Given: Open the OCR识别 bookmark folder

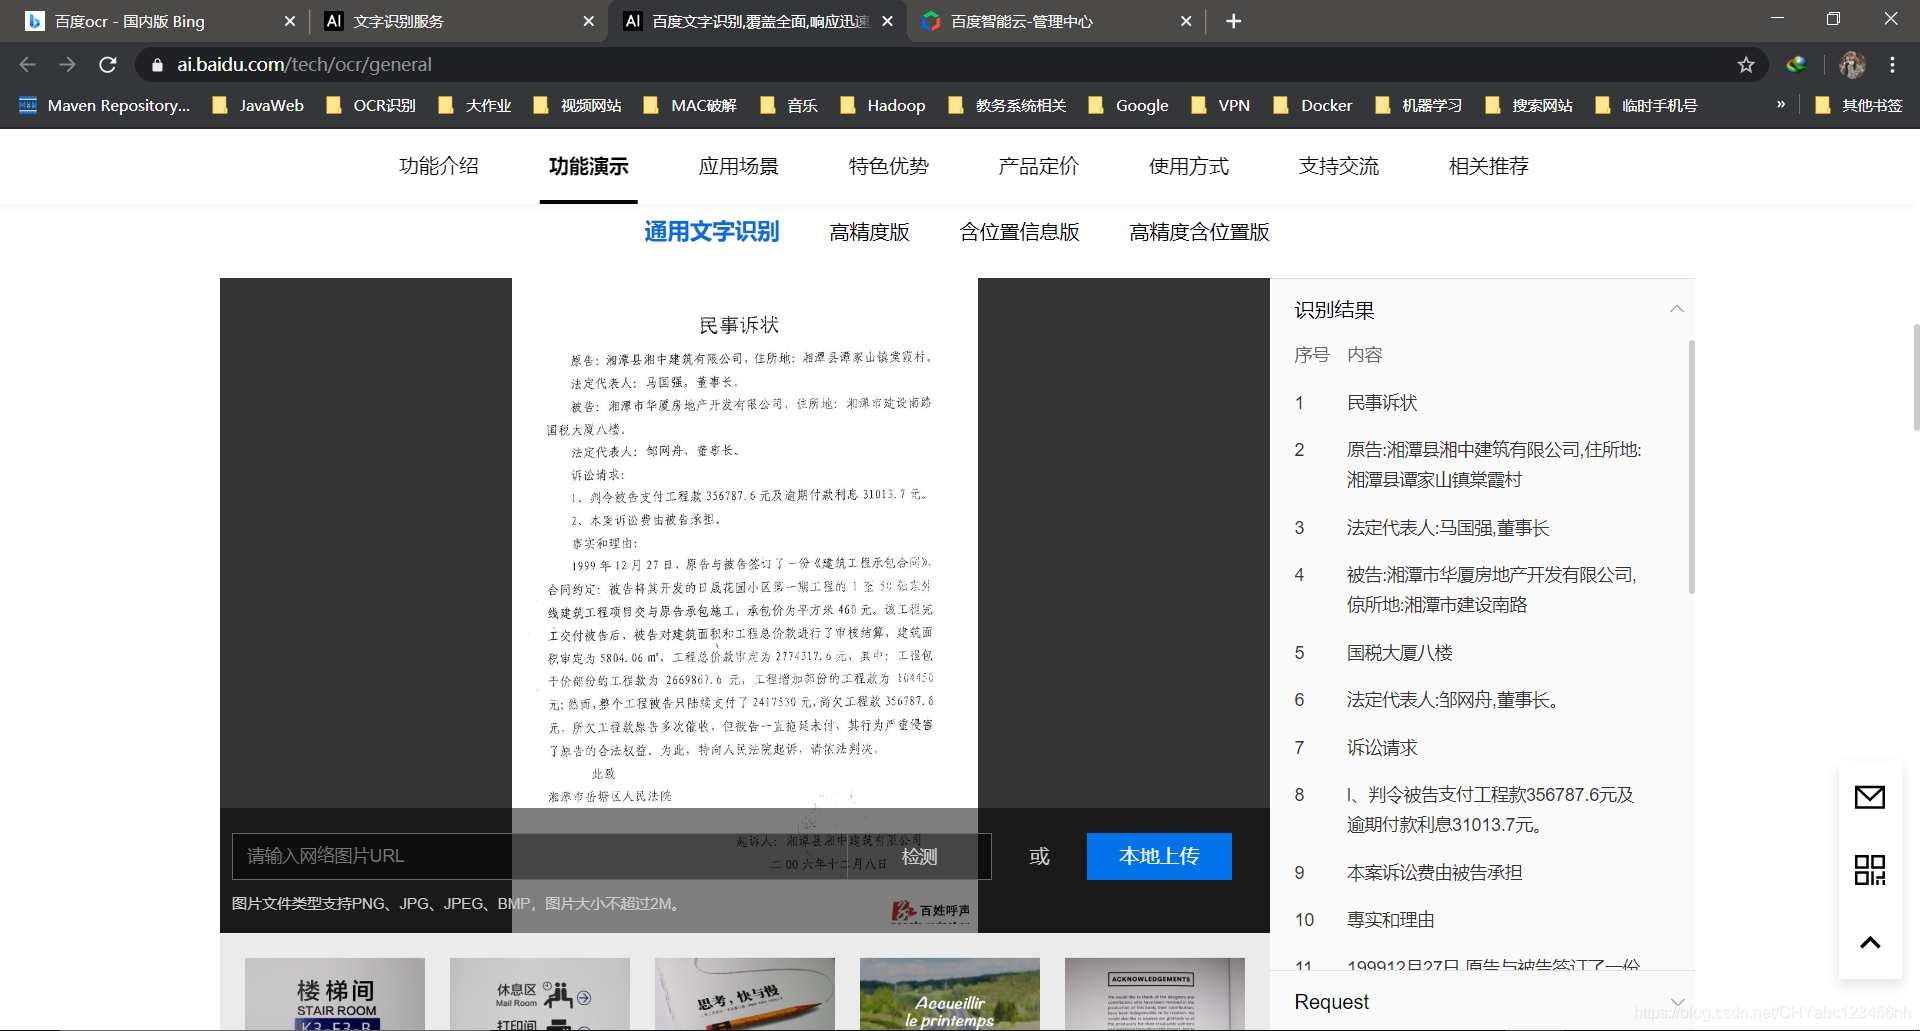Looking at the screenshot, I should [x=371, y=105].
